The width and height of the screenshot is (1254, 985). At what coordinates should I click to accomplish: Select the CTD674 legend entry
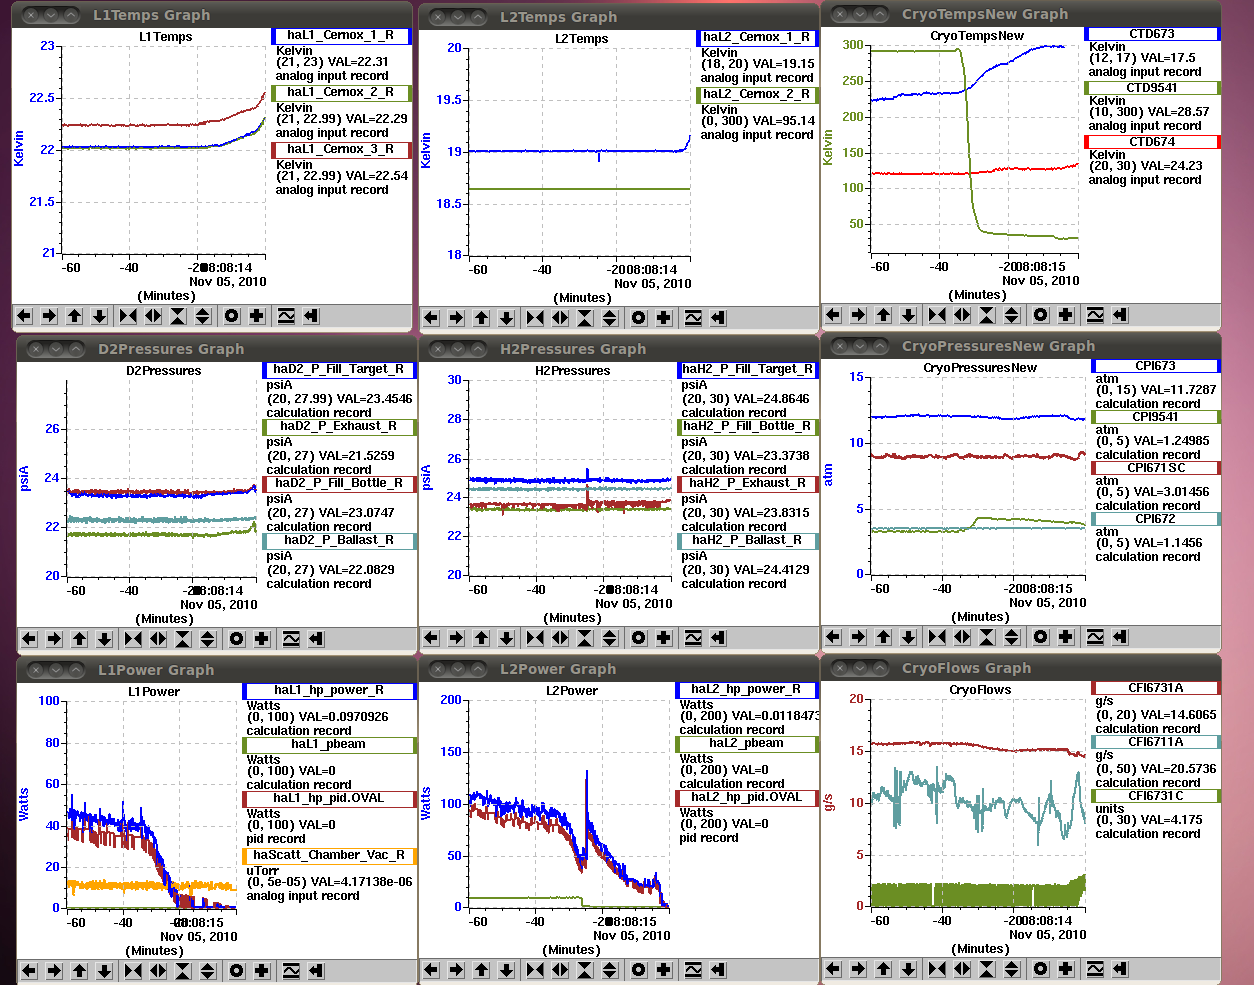(1152, 142)
